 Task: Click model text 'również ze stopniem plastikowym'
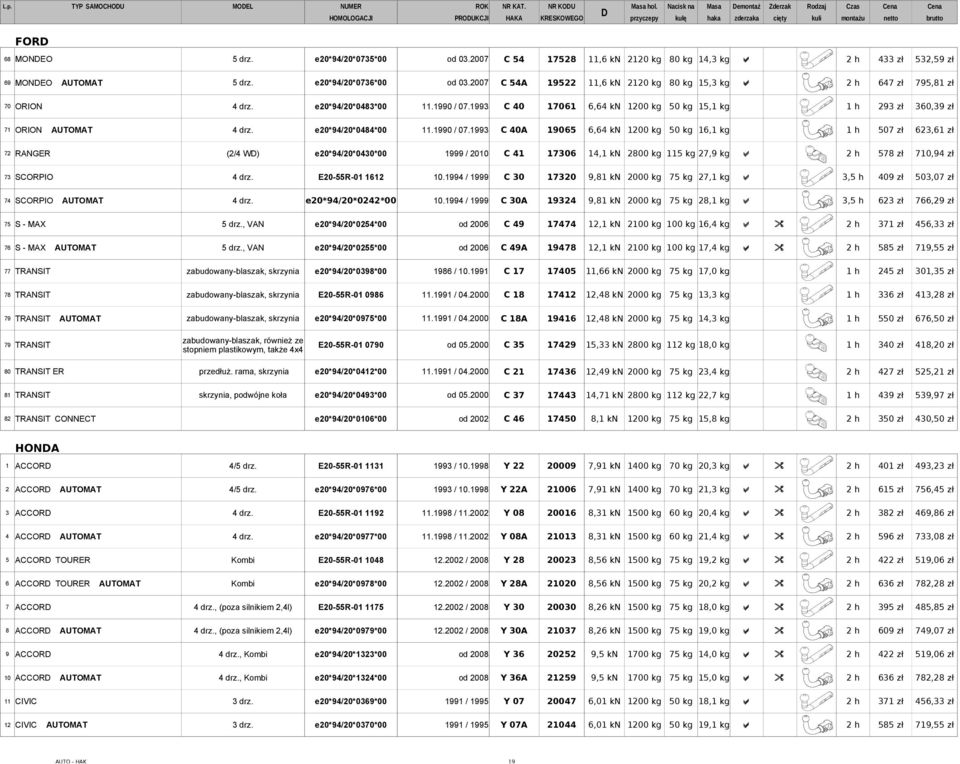click(x=243, y=345)
